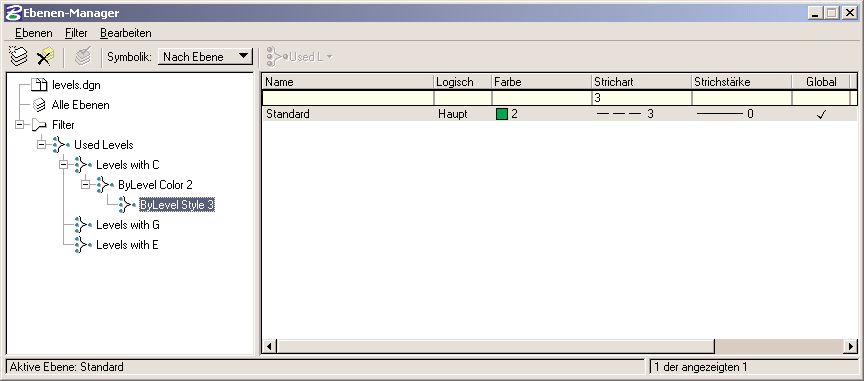
Task: Select the Used Levels filter label
Action: click(104, 145)
